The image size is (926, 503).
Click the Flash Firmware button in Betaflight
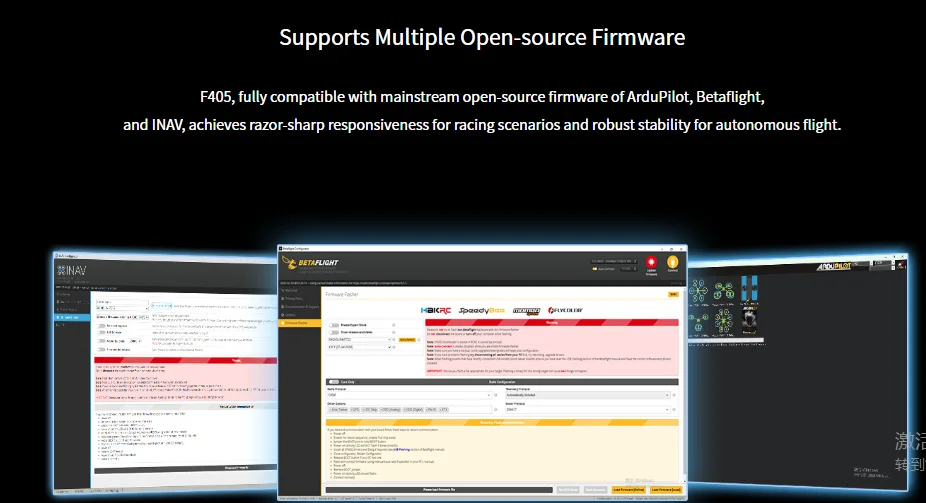pyautogui.click(x=595, y=489)
